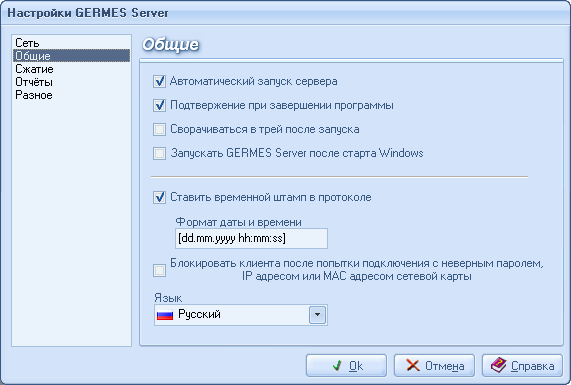Confirm settings with the Ok button
The image size is (571, 385).
tap(346, 365)
